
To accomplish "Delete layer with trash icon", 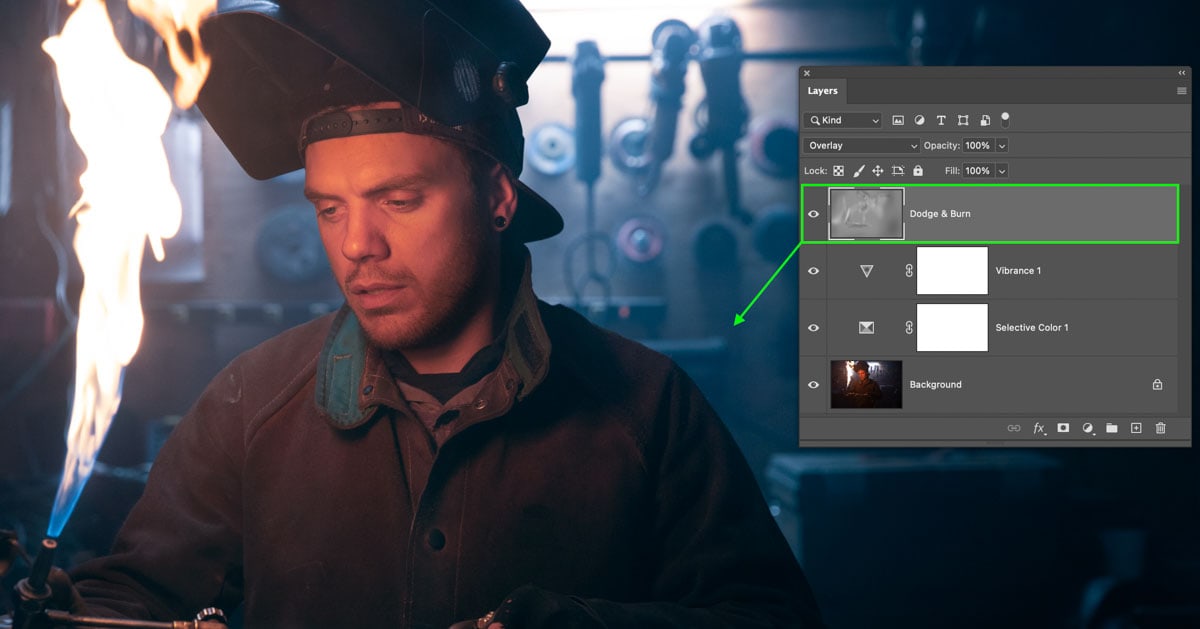I will 1160,428.
